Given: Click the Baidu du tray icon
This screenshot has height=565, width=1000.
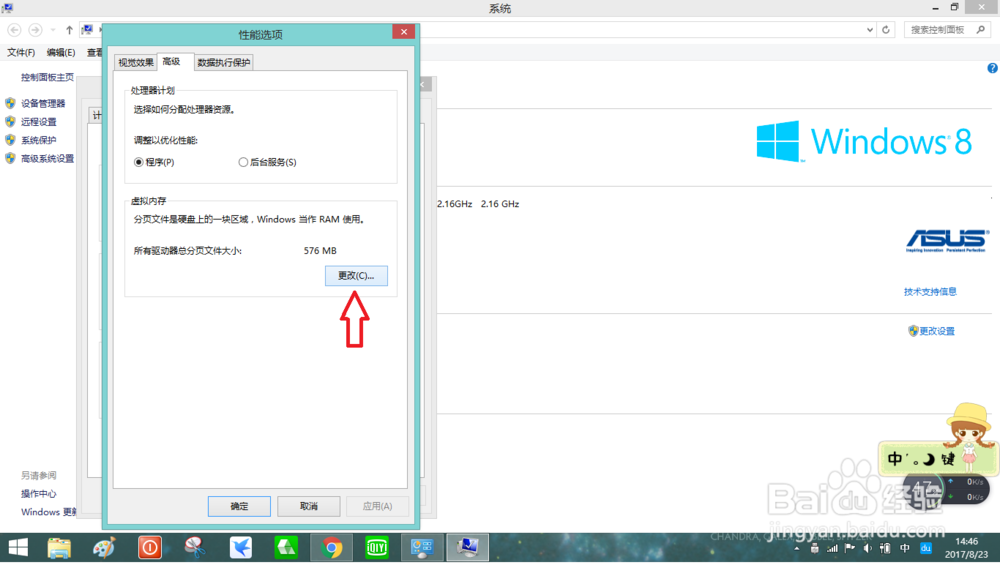Looking at the screenshot, I should 926,548.
